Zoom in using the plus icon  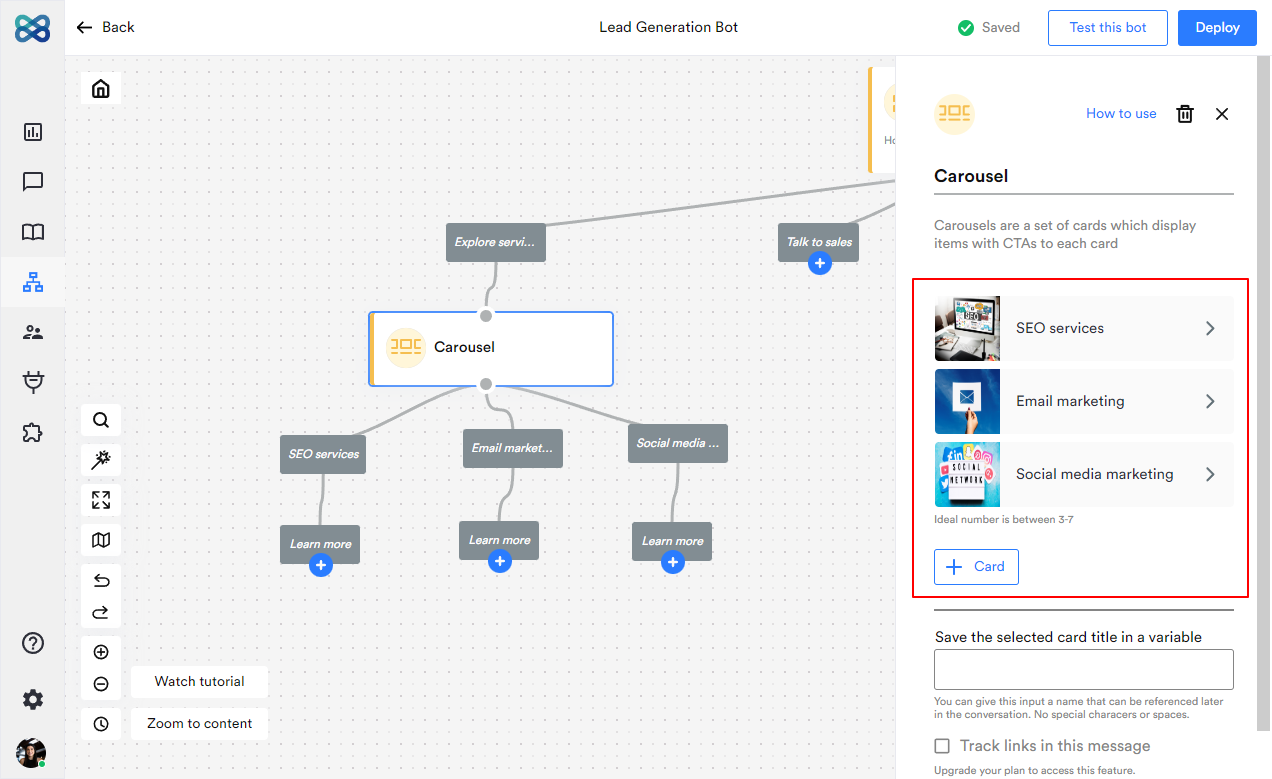tap(100, 651)
